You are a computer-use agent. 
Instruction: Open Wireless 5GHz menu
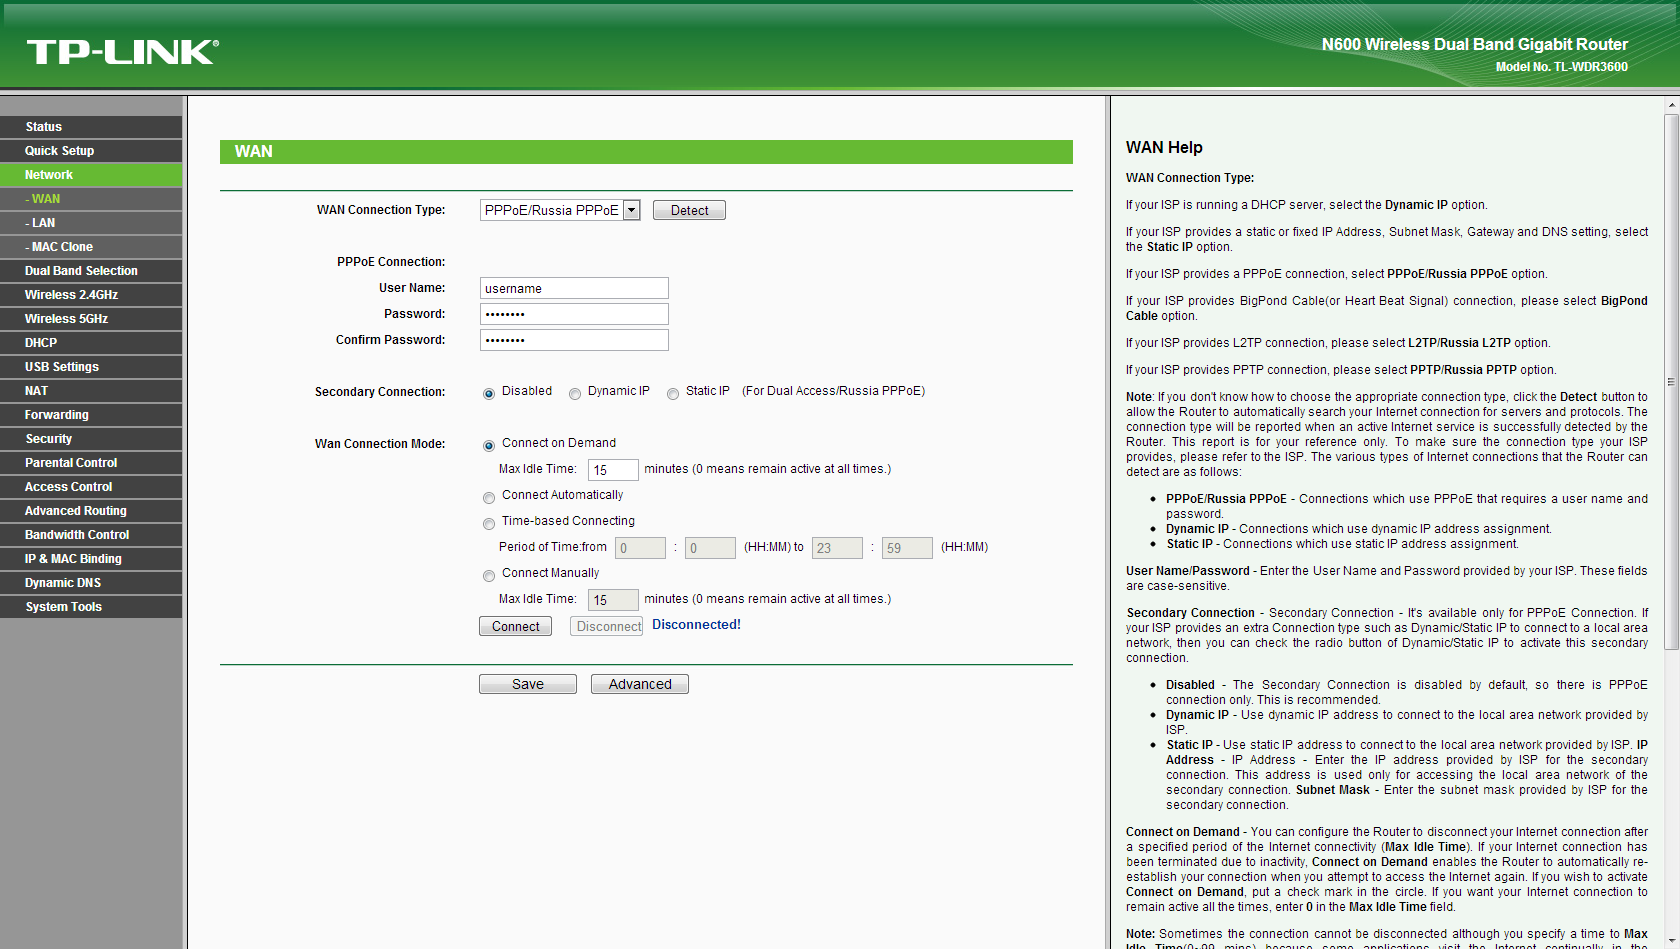click(x=91, y=319)
